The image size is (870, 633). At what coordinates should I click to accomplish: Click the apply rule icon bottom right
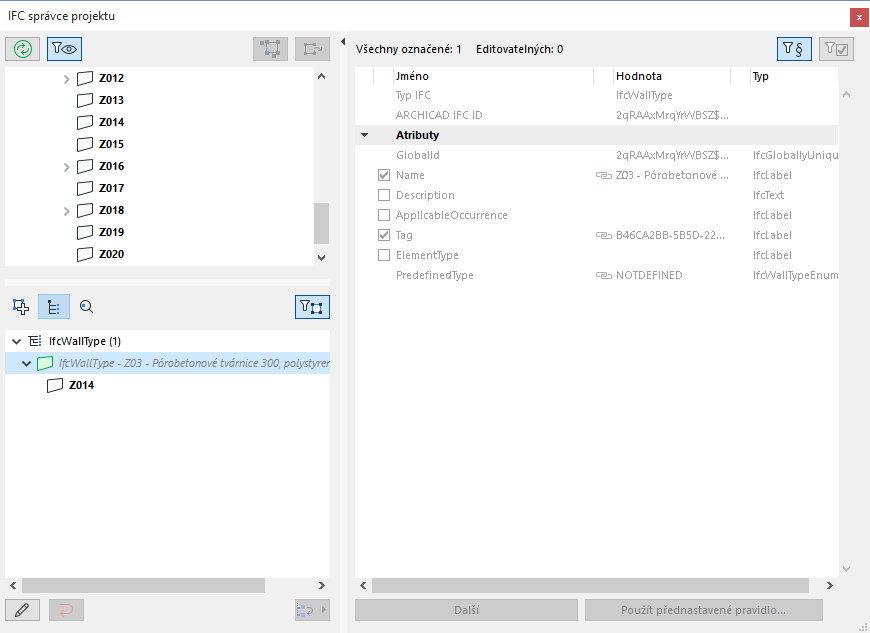coord(311,610)
